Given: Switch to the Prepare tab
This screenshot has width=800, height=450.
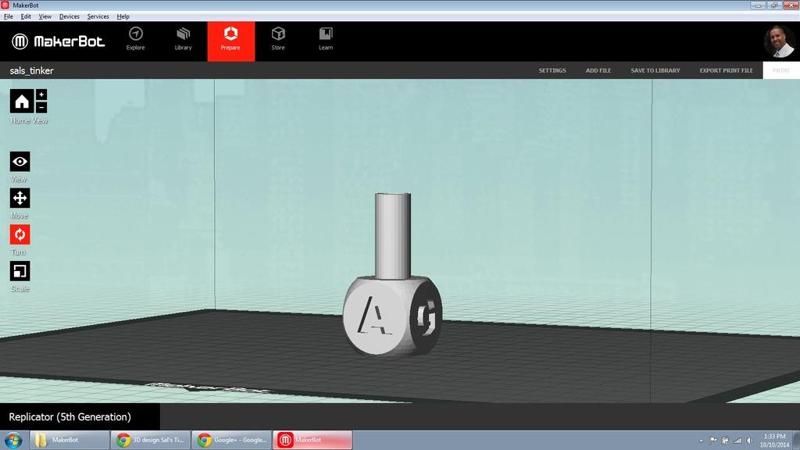Looking at the screenshot, I should coord(231,41).
